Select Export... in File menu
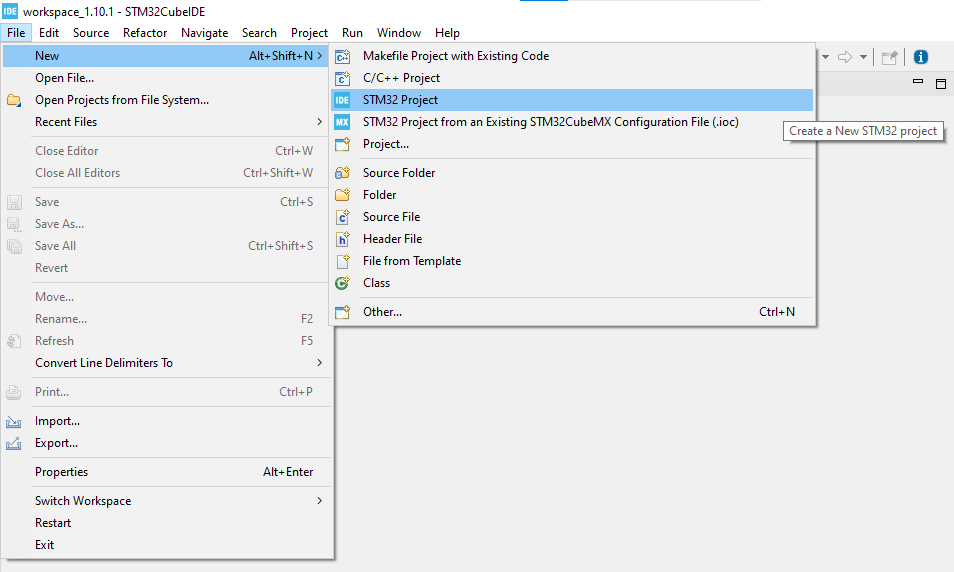Screen dimensions: 954x572 [168, 444]
